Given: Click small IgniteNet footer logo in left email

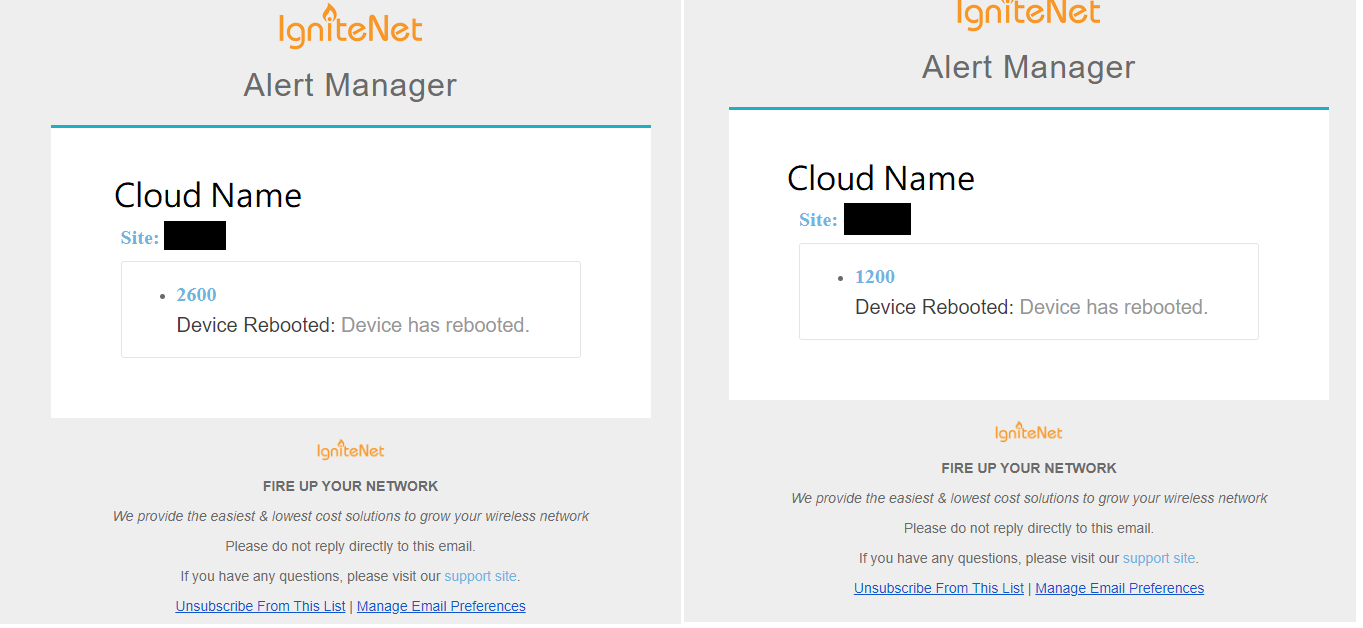Looking at the screenshot, I should 350,450.
